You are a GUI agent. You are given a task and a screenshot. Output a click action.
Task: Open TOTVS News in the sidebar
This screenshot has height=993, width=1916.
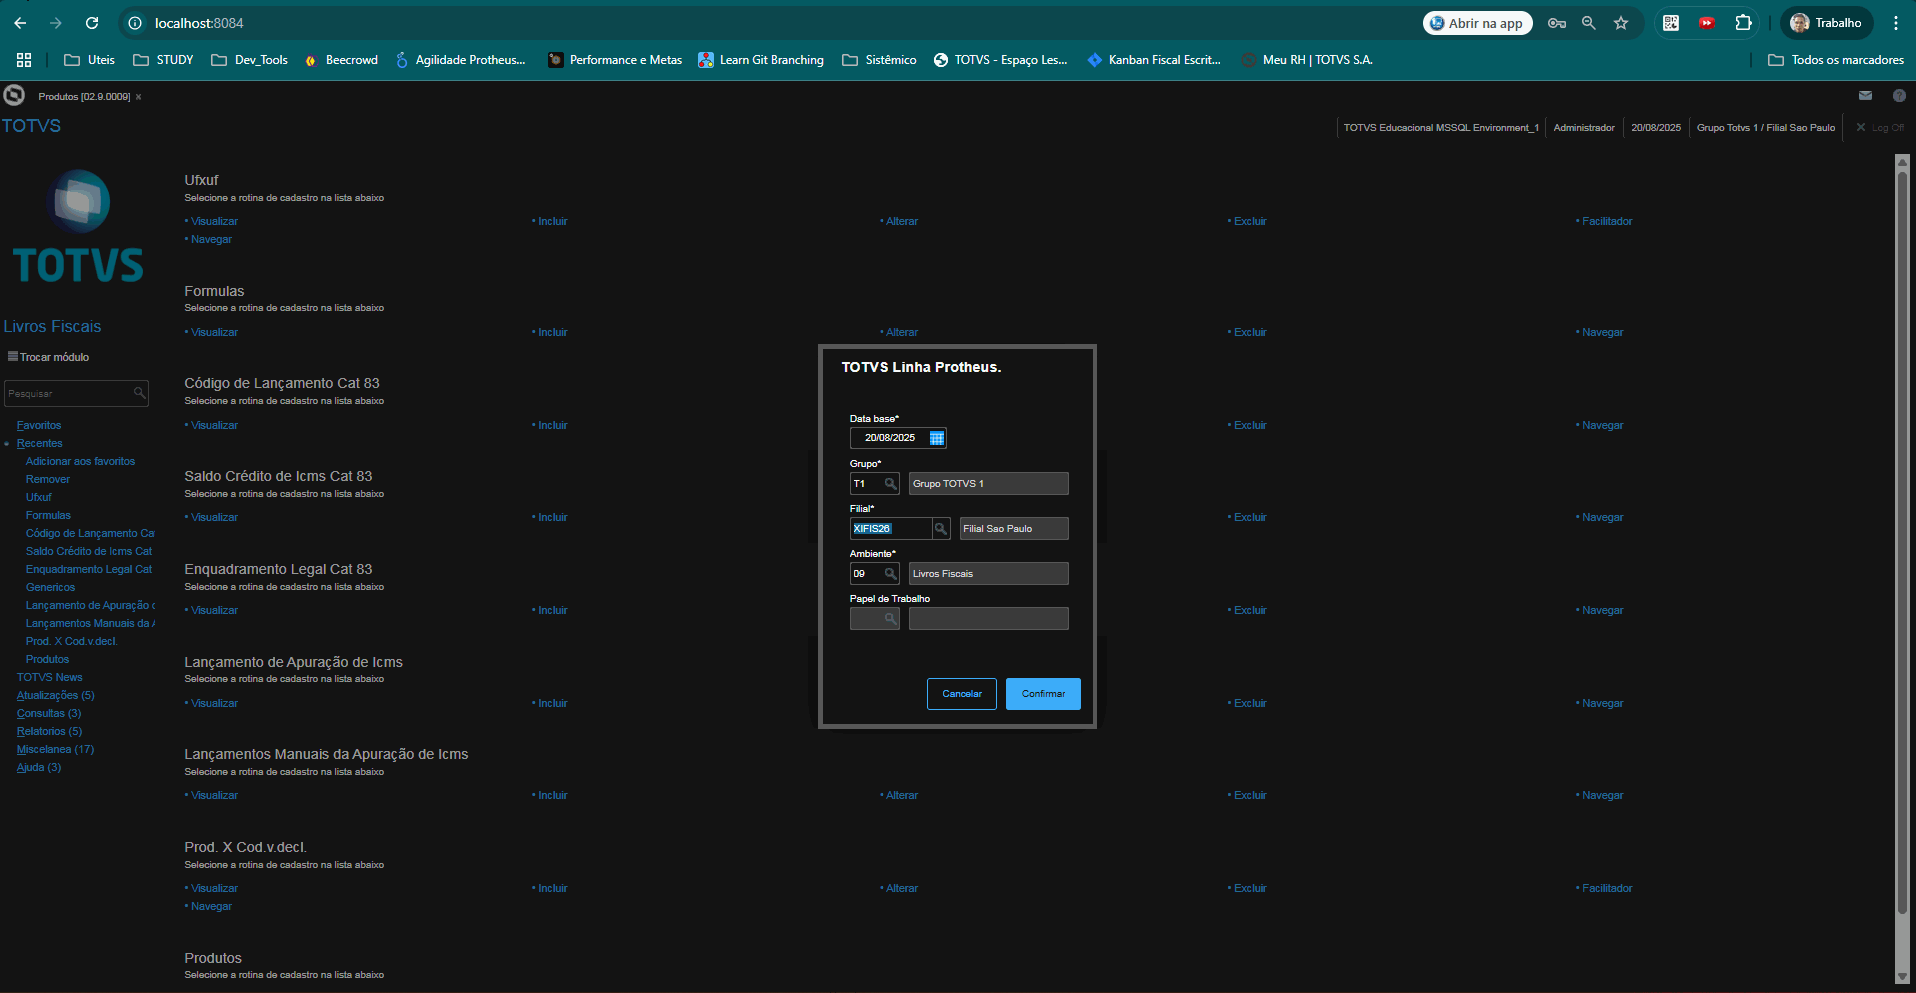49,678
